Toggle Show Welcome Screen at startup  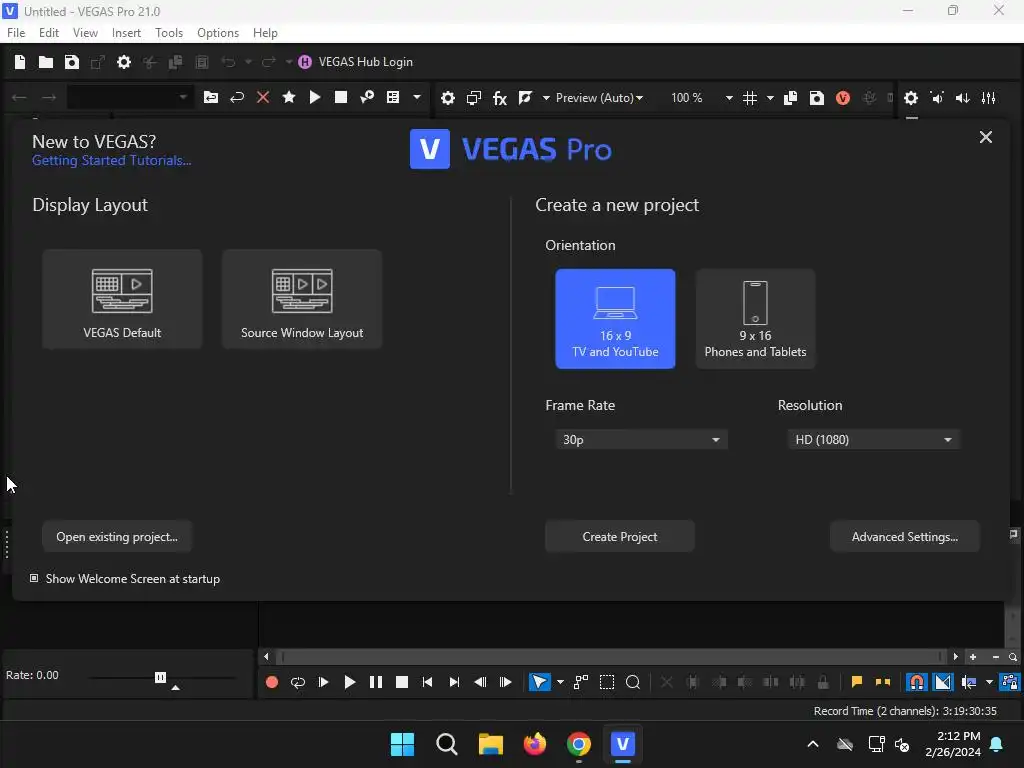coord(34,579)
